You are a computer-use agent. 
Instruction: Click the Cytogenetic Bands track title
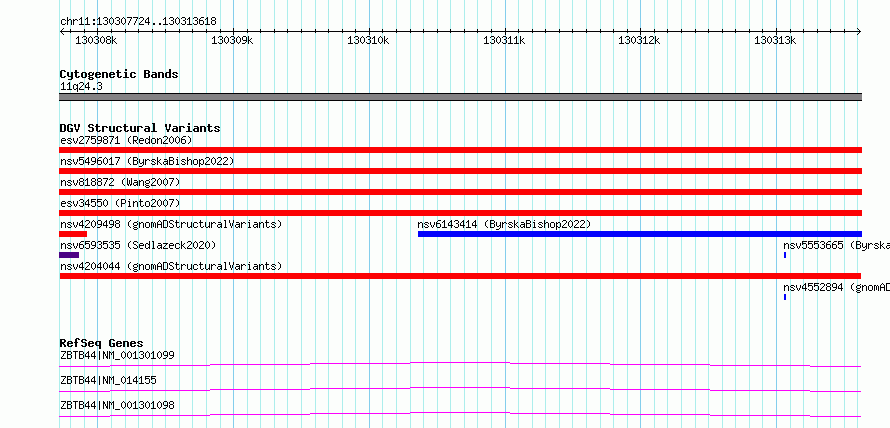(x=119, y=74)
